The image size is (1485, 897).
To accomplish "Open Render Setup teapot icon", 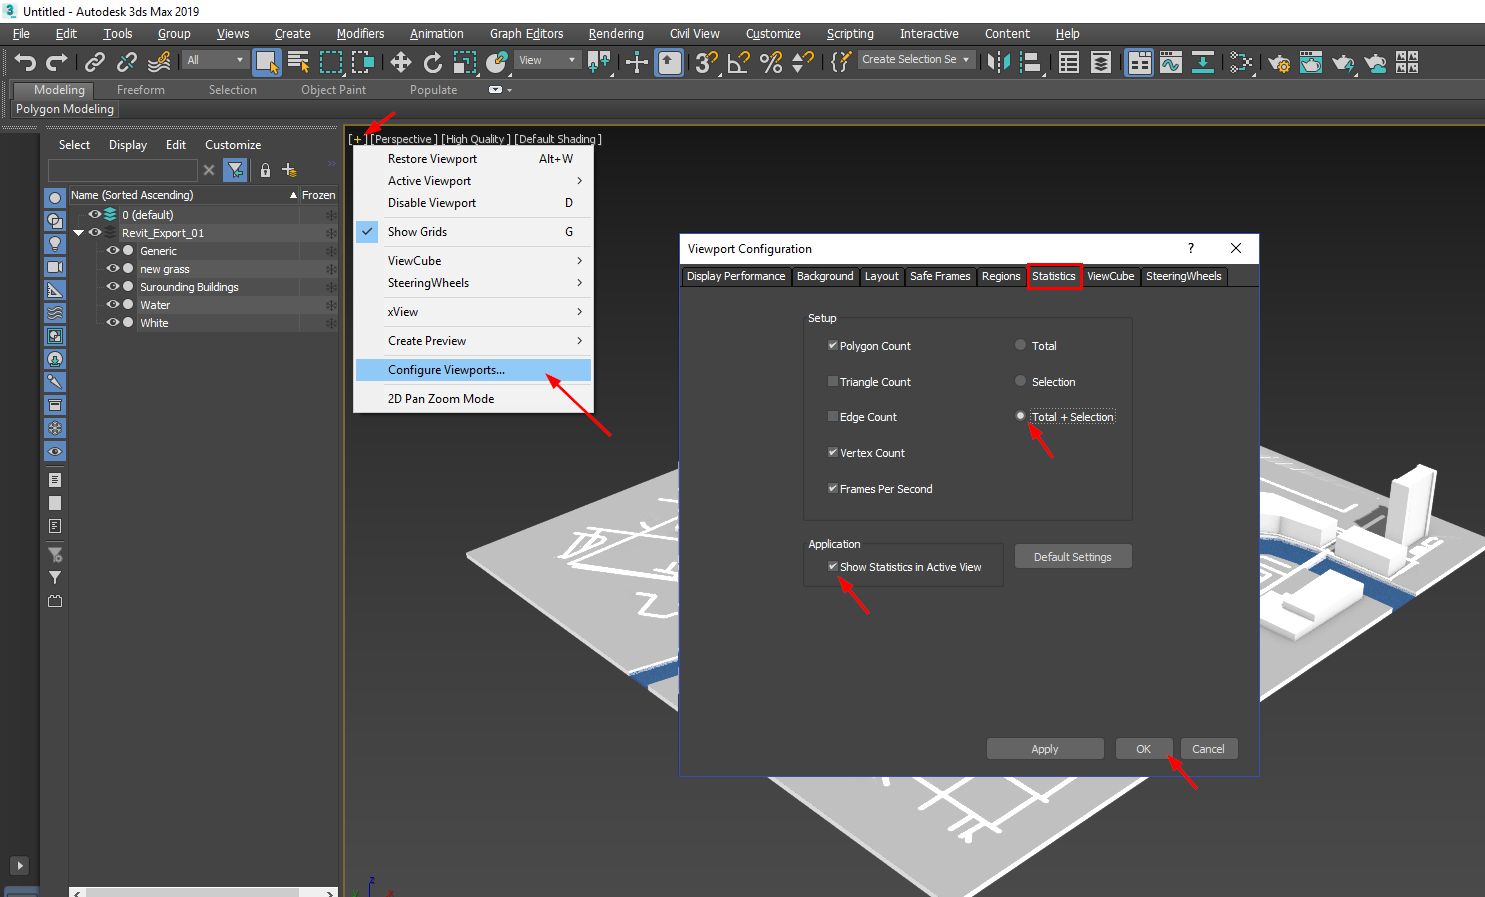I will click(1278, 63).
